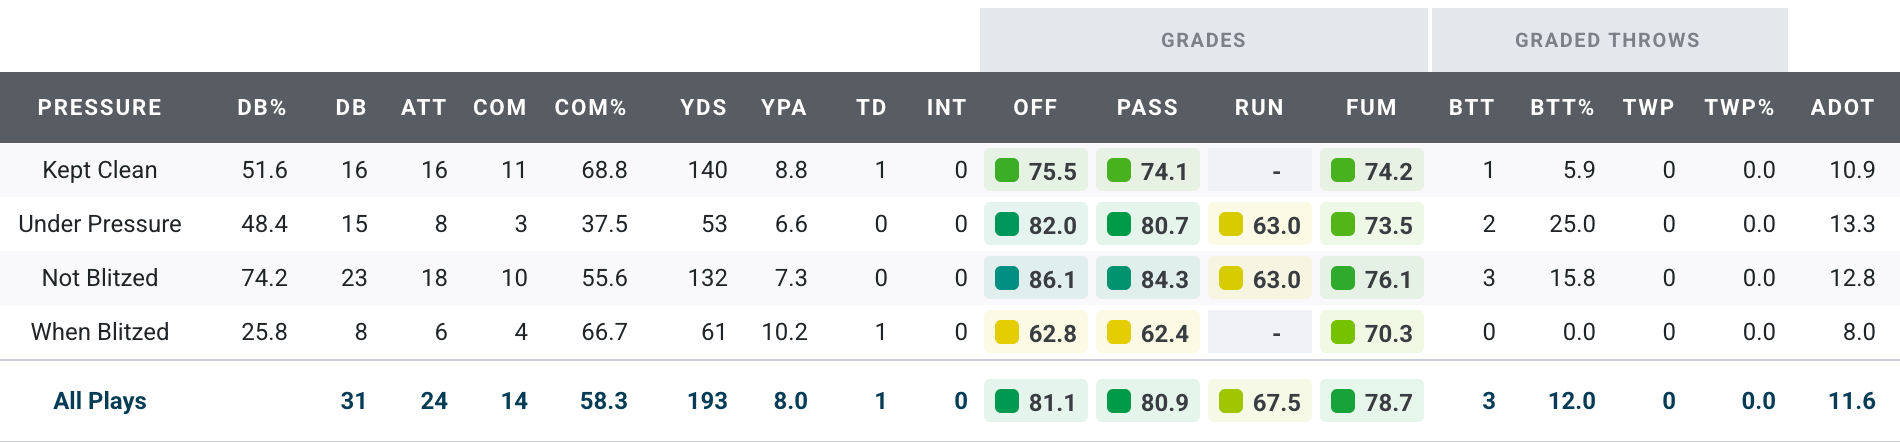The width and height of the screenshot is (1900, 442).
Task: Click the Kept Clean empty RUN grade cell
Action: (1260, 171)
